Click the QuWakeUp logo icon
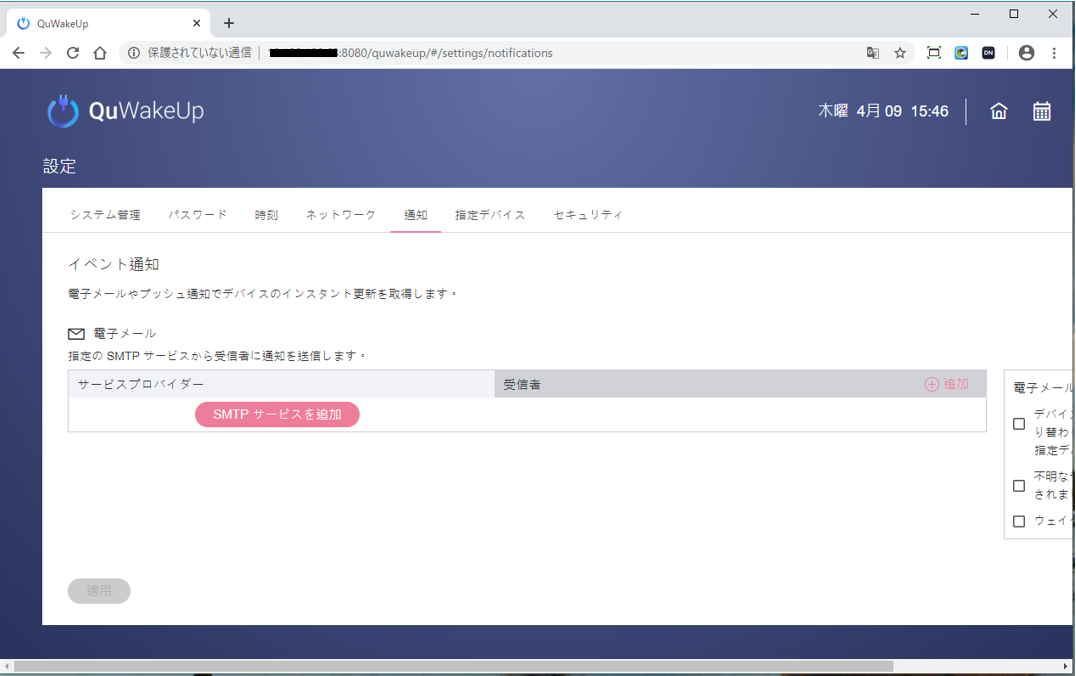1076x676 pixels. pyautogui.click(x=63, y=111)
